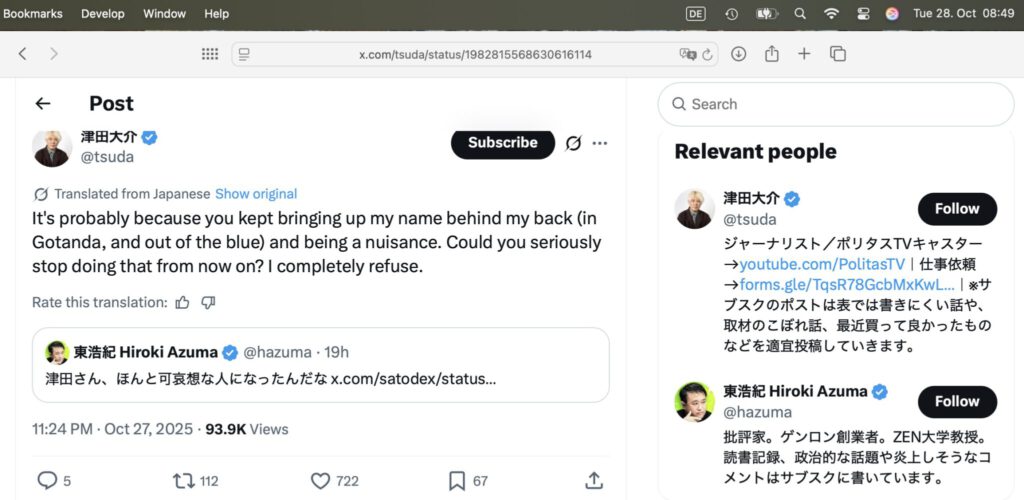Screen dimensions: 1024x500
Task: Click the back arrow beside Post
Action: pyautogui.click(x=42, y=103)
